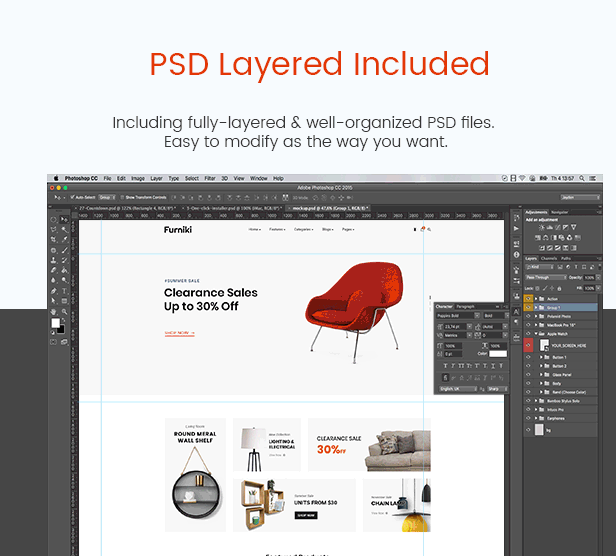Click the Character panel text Color swatch
This screenshot has width=616, height=556.
coord(498,354)
